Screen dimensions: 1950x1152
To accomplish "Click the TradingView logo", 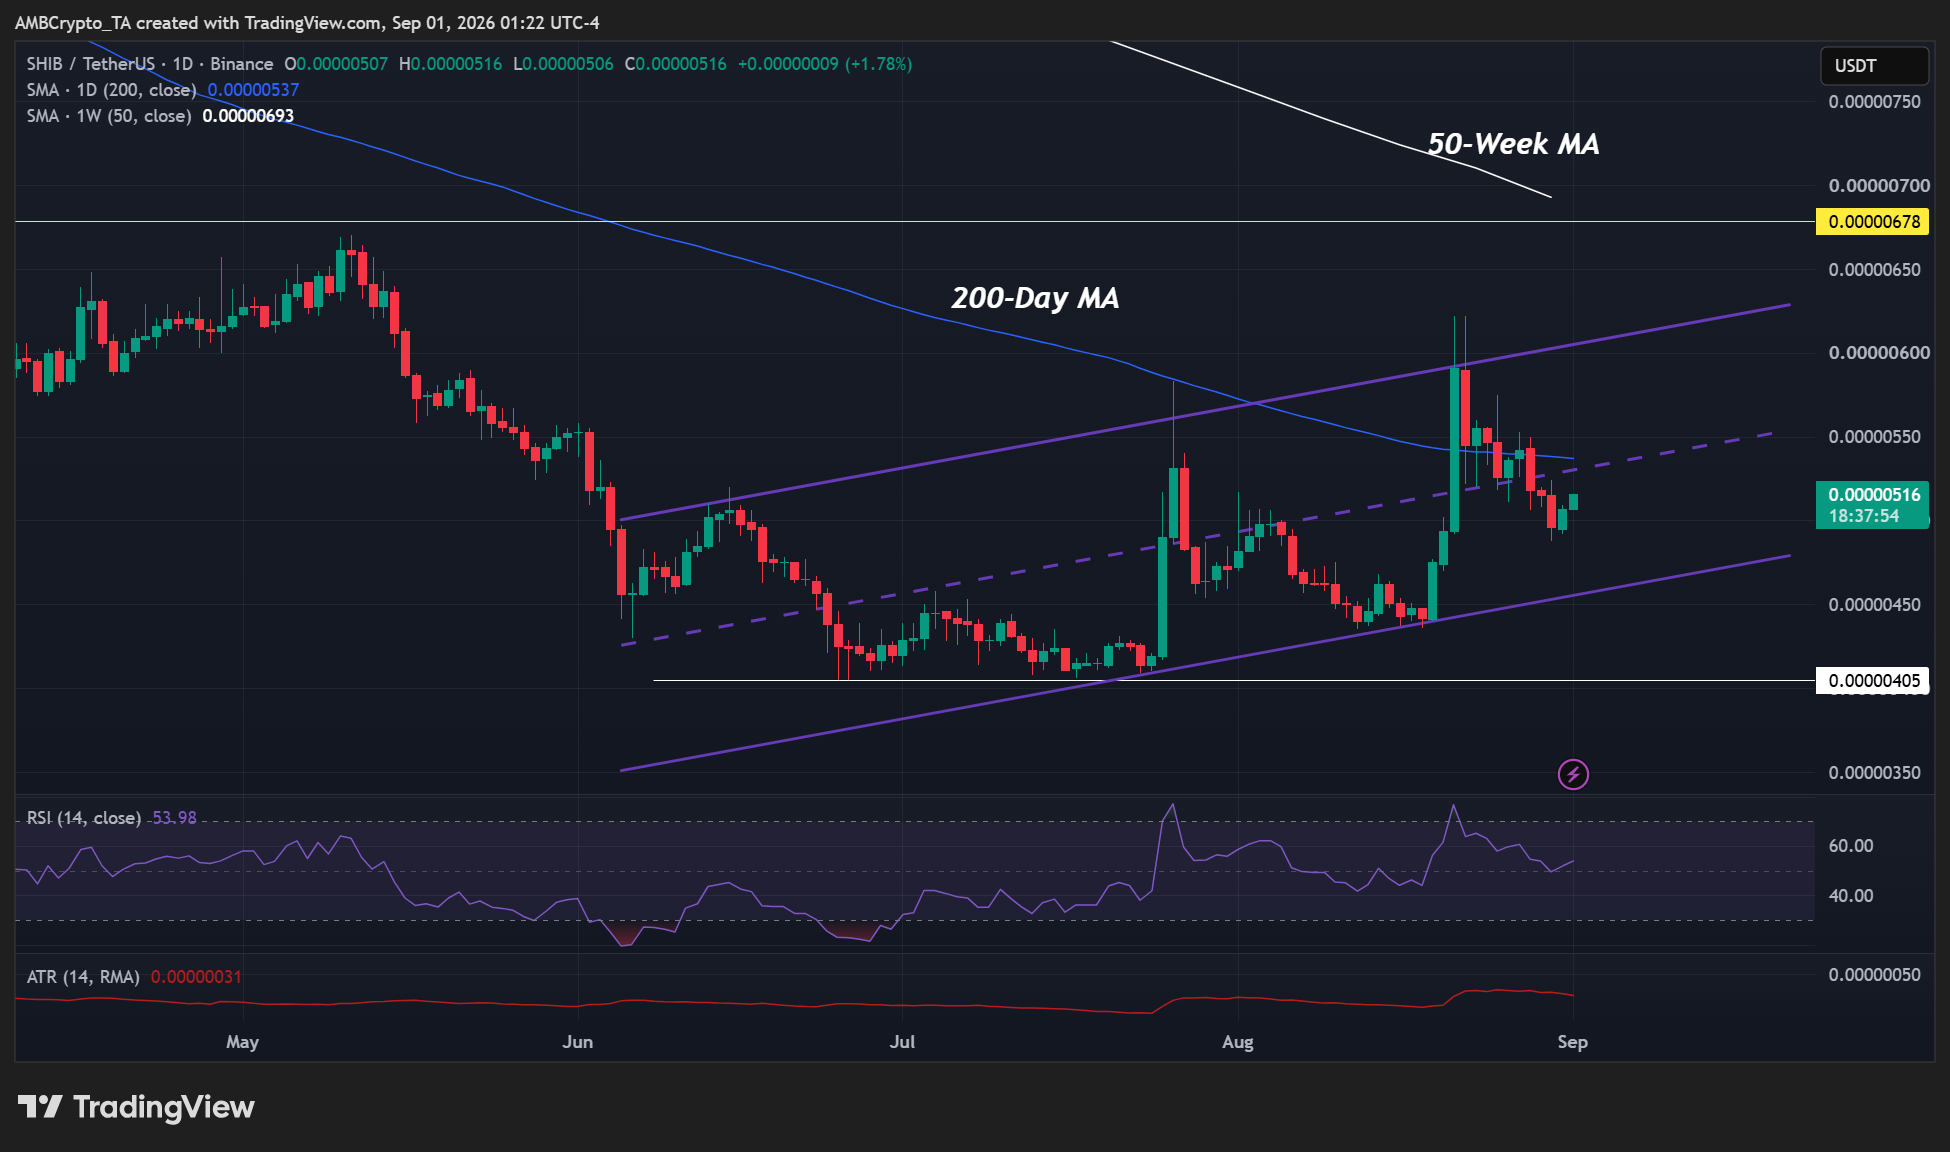I will point(137,1107).
